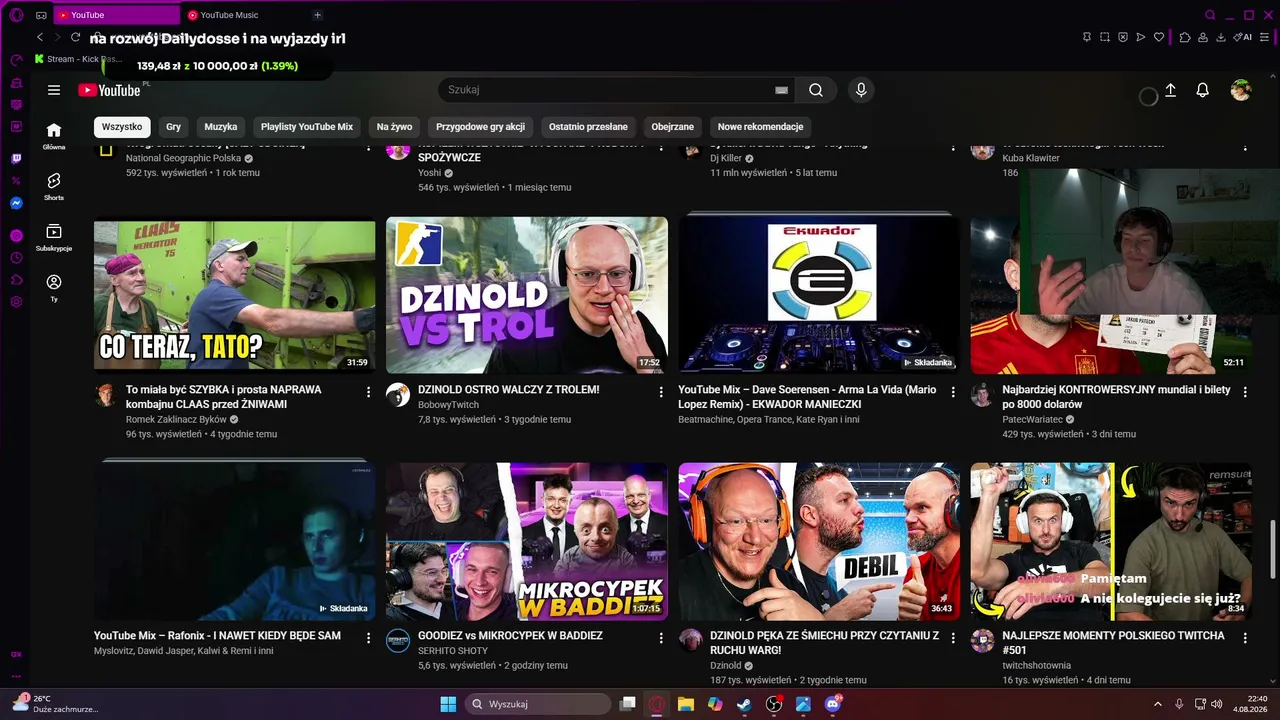The image size is (1280, 720).
Task: Open options for the CLAAS kombajn repair video
Action: (x=369, y=392)
